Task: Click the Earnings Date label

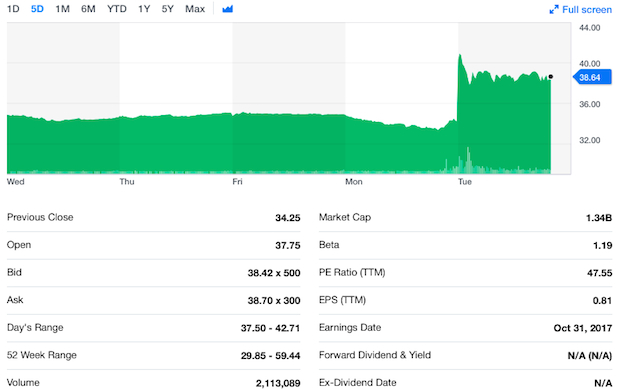Action: tap(350, 328)
